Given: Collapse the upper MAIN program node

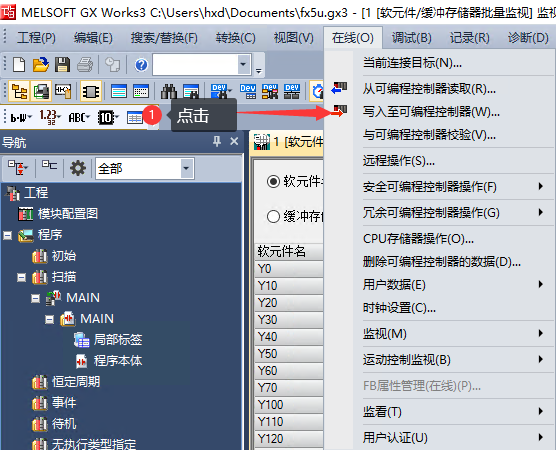Looking at the screenshot, I should [x=35, y=298].
